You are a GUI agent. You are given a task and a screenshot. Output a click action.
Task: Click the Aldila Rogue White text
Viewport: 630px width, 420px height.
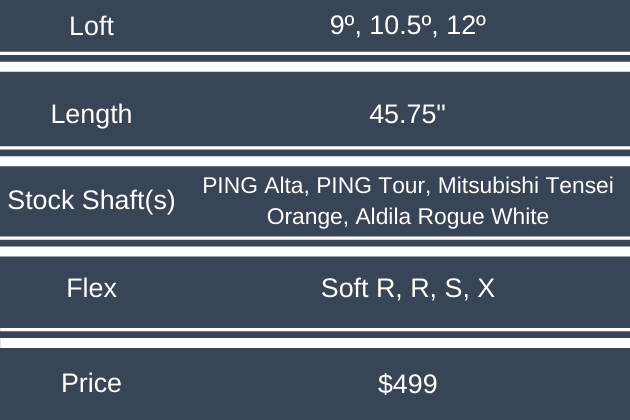click(x=453, y=216)
